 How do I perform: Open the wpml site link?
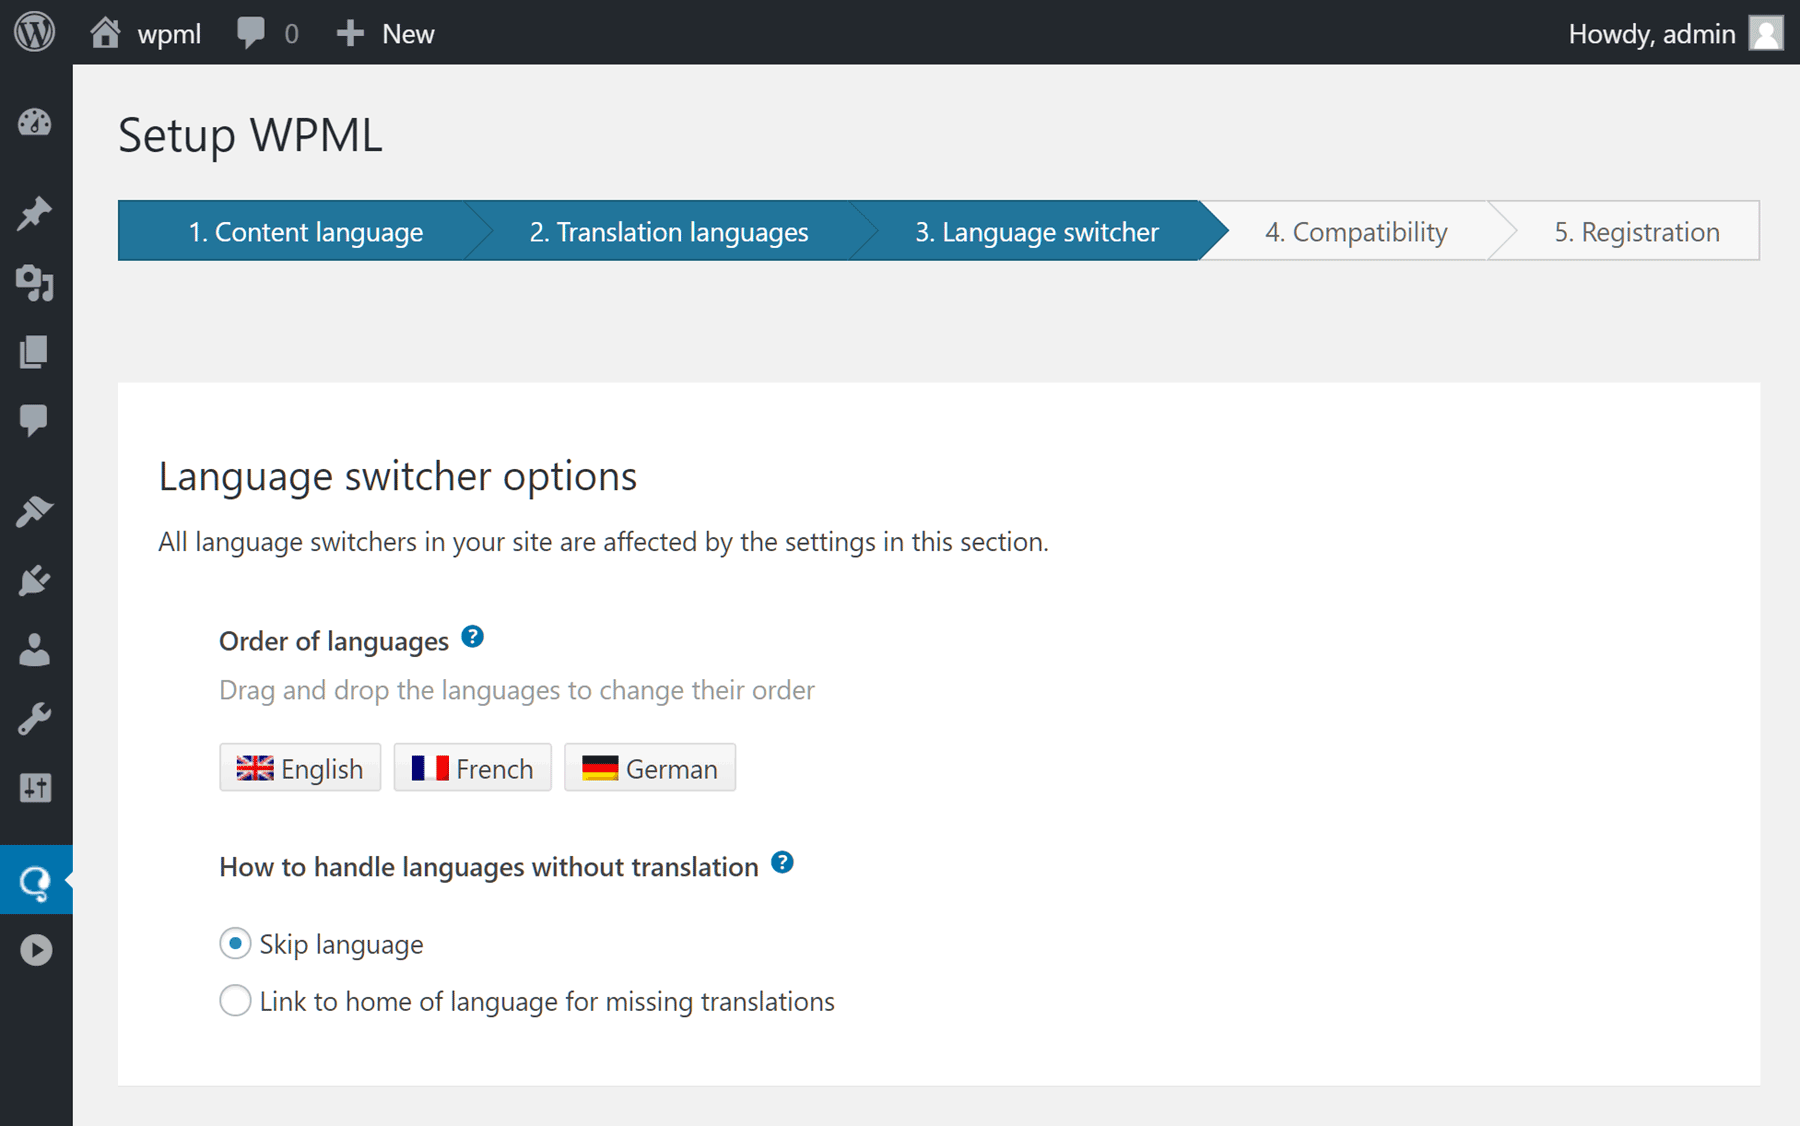169,34
